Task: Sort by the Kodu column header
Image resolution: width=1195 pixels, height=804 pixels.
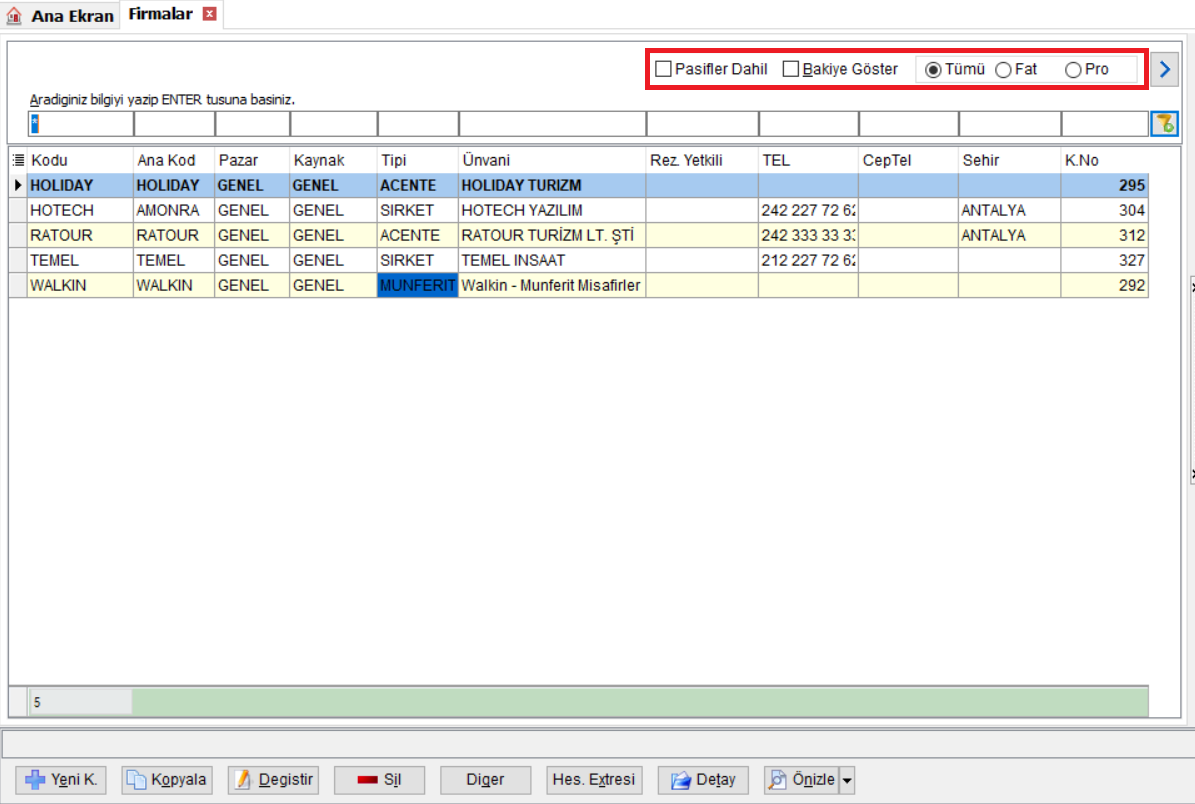Action: coord(80,160)
